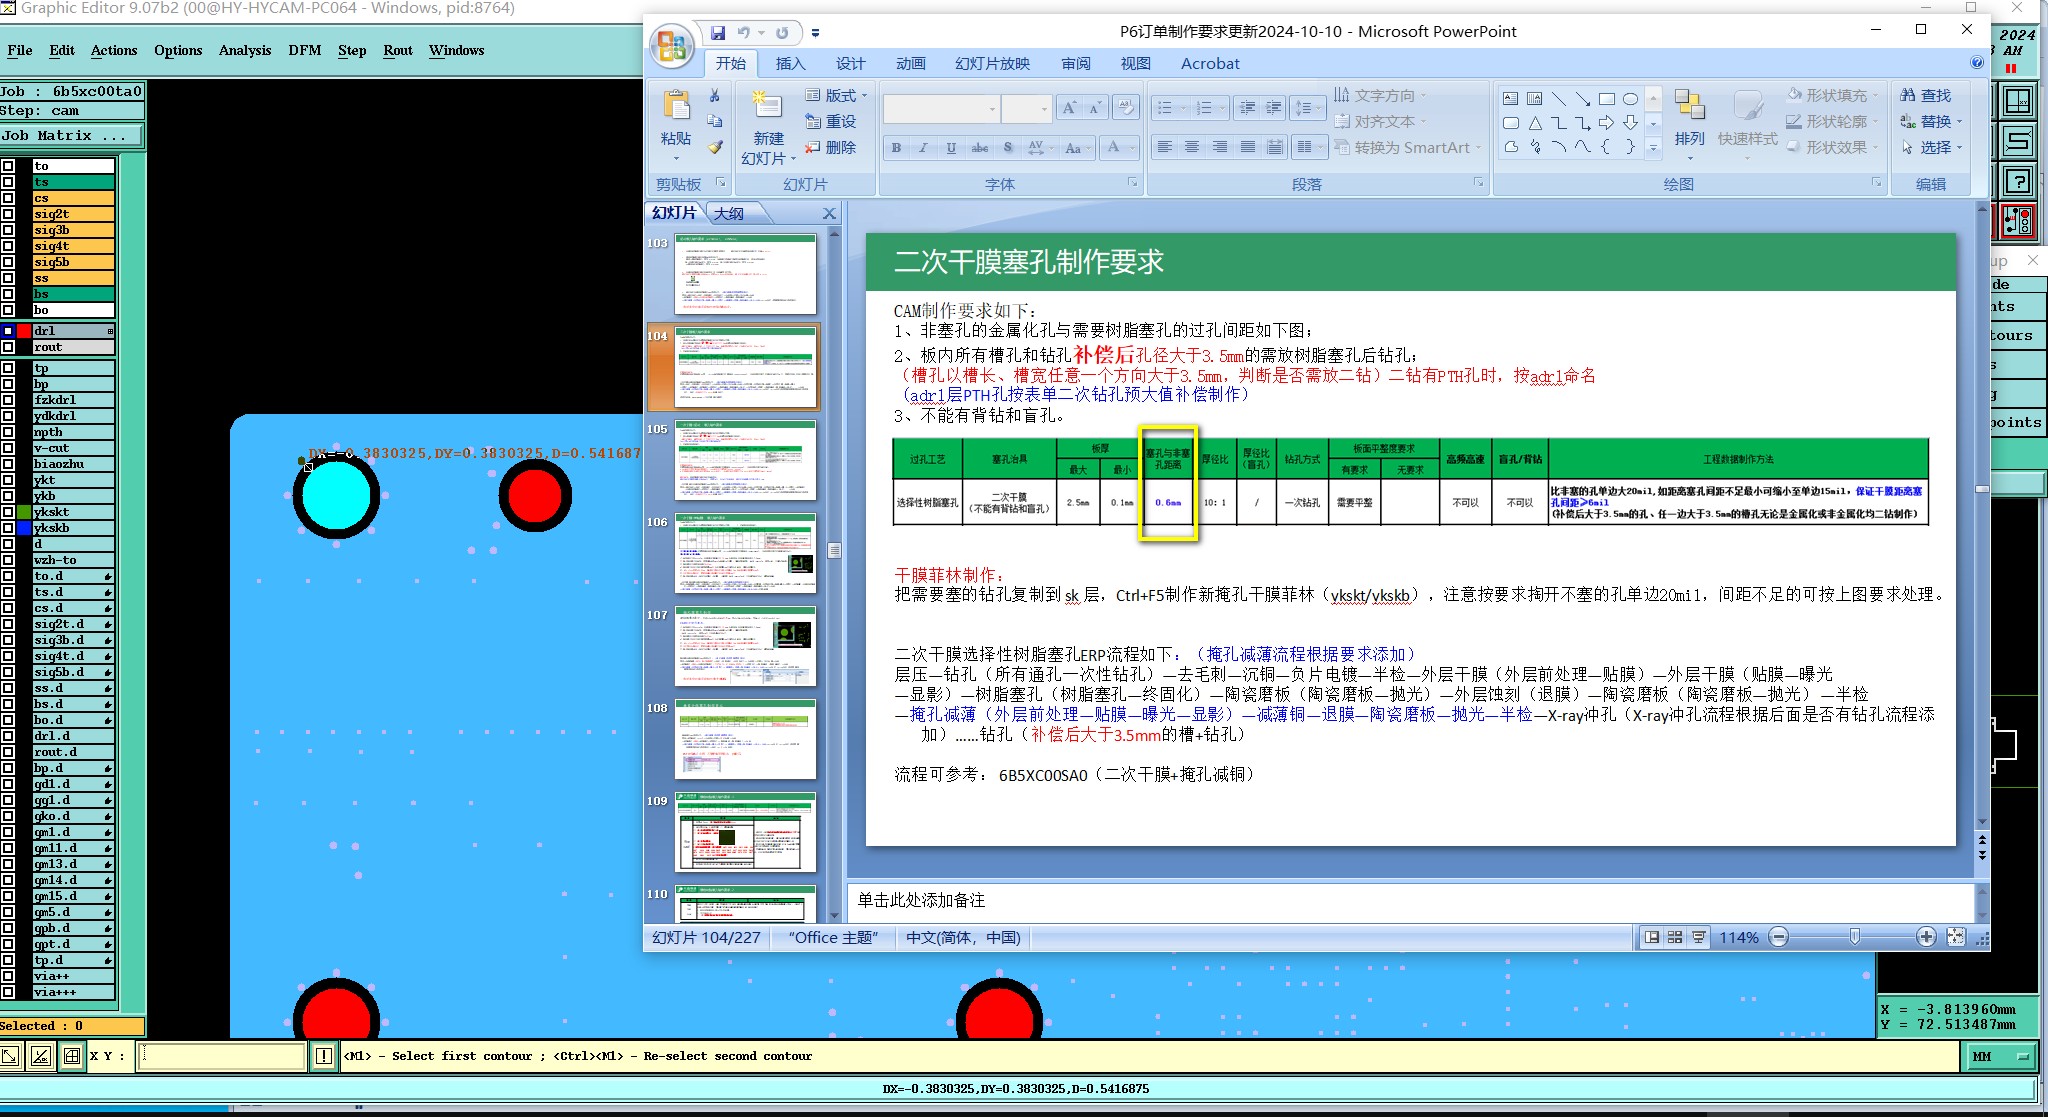Viewport: 2048px width, 1117px height.
Task: Switch to the Insert (插入) ribbon tab
Action: click(x=790, y=63)
